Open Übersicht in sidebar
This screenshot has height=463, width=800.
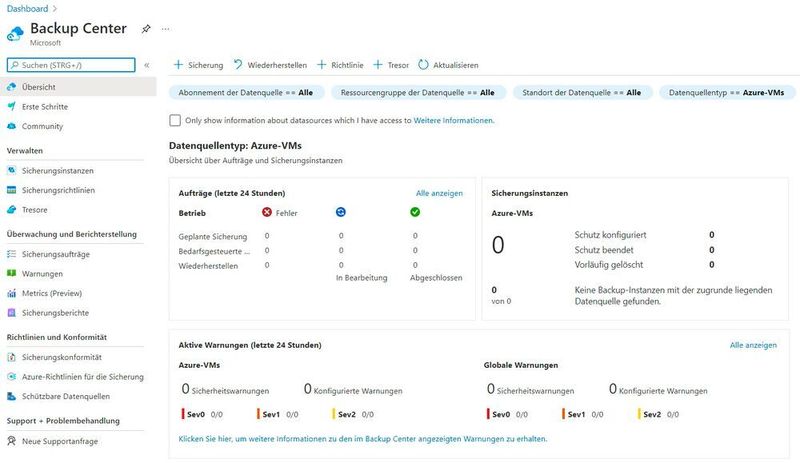[78, 87]
